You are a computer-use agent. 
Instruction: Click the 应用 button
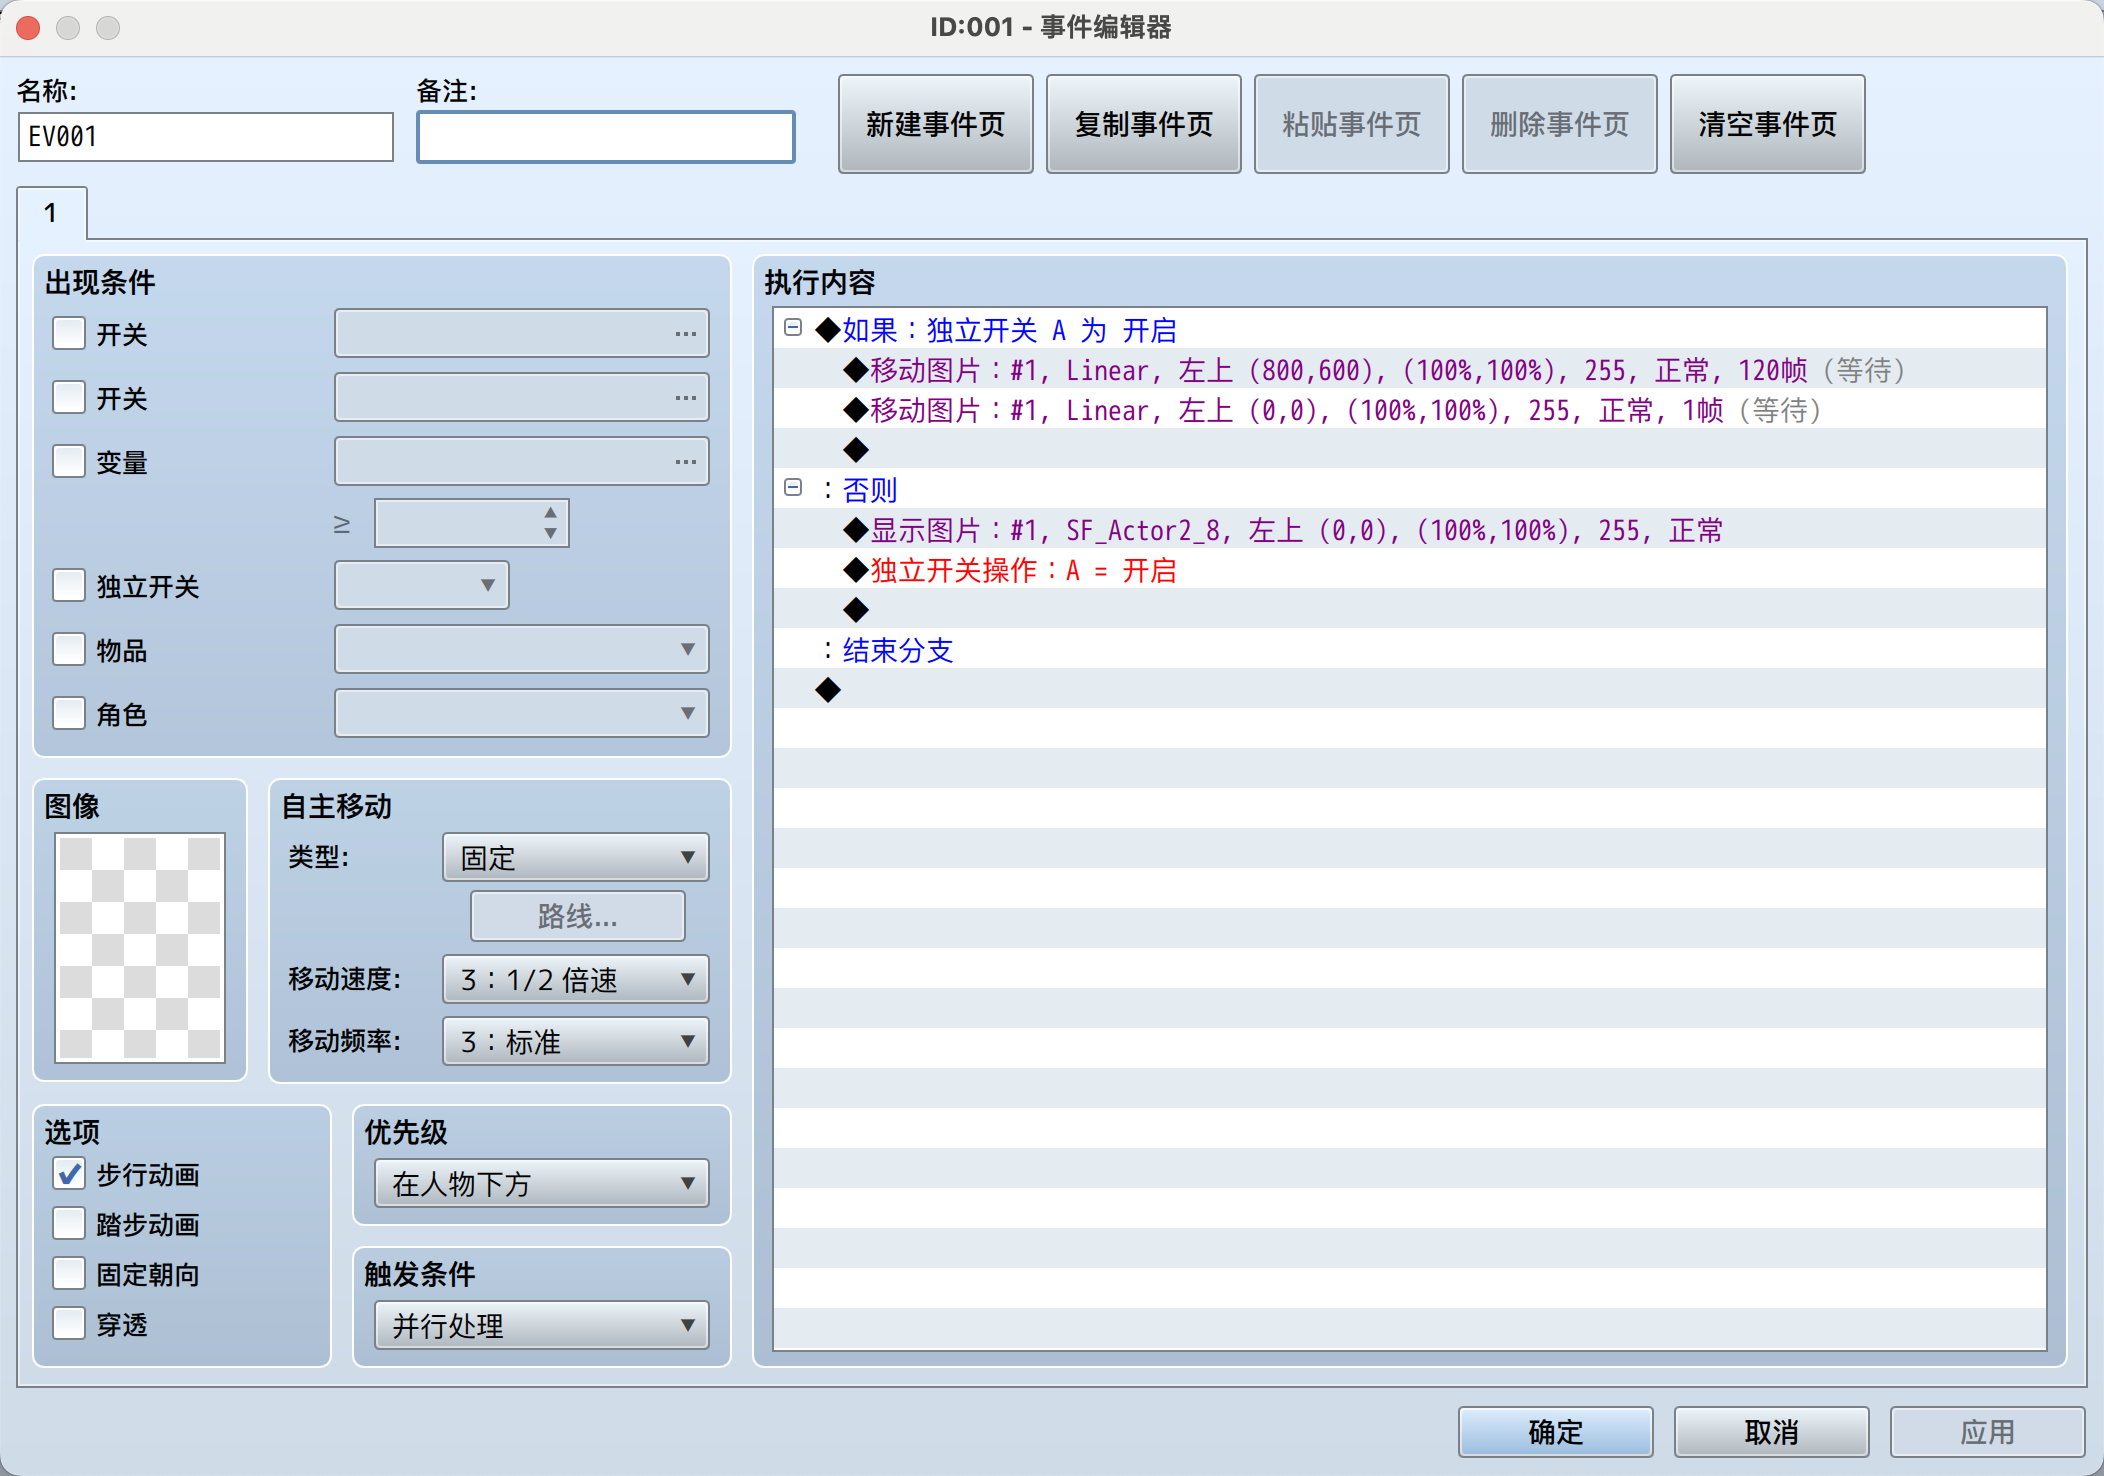coord(1987,1432)
